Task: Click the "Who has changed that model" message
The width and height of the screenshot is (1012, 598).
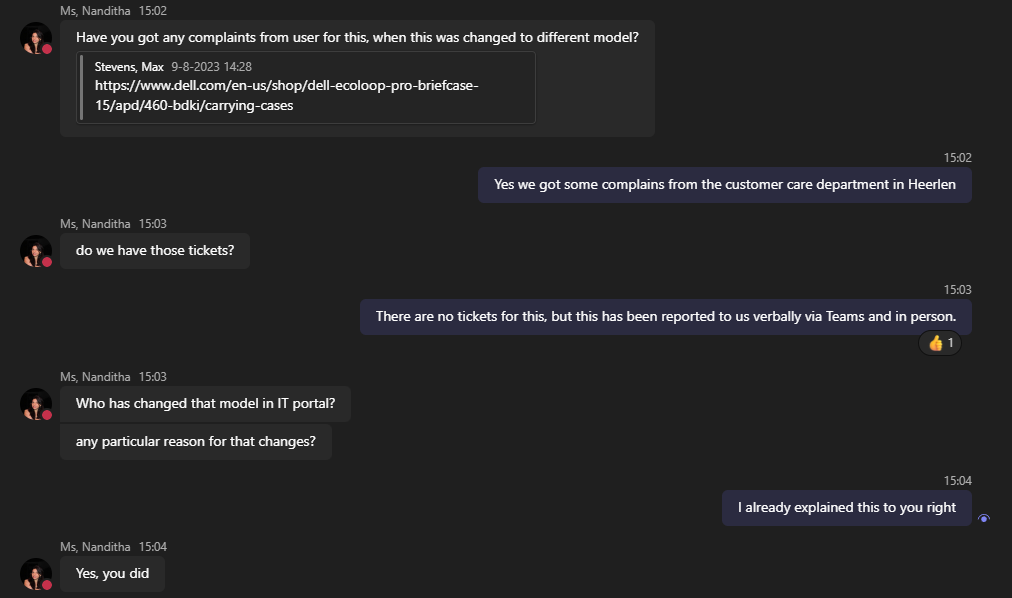Action: pos(205,403)
